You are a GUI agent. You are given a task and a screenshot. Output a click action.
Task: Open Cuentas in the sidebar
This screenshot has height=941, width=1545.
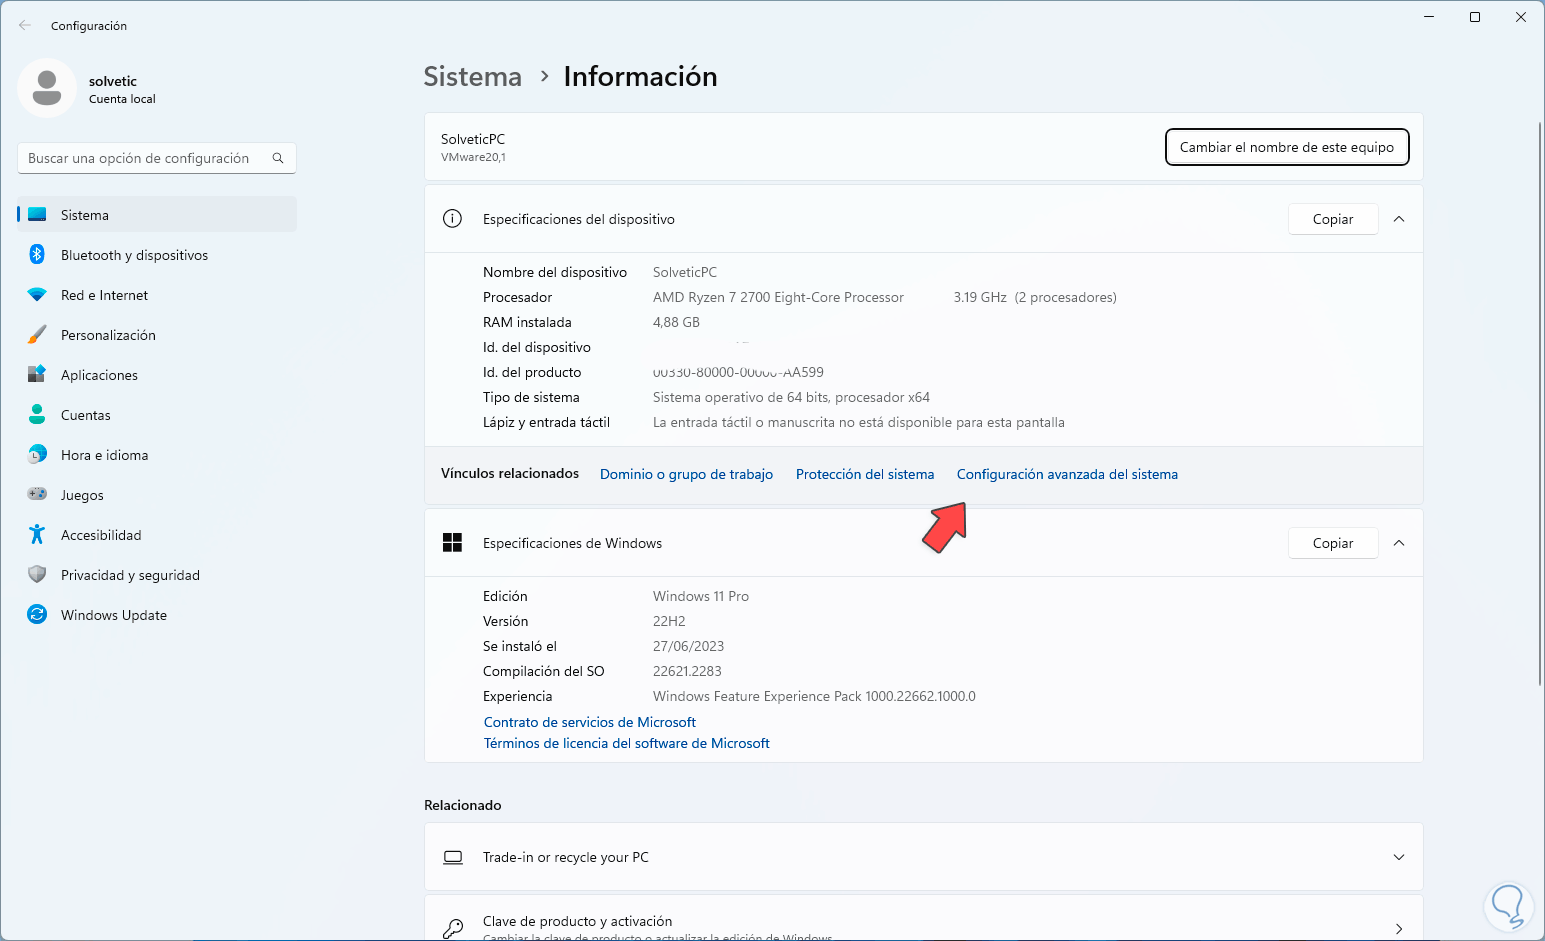click(86, 415)
